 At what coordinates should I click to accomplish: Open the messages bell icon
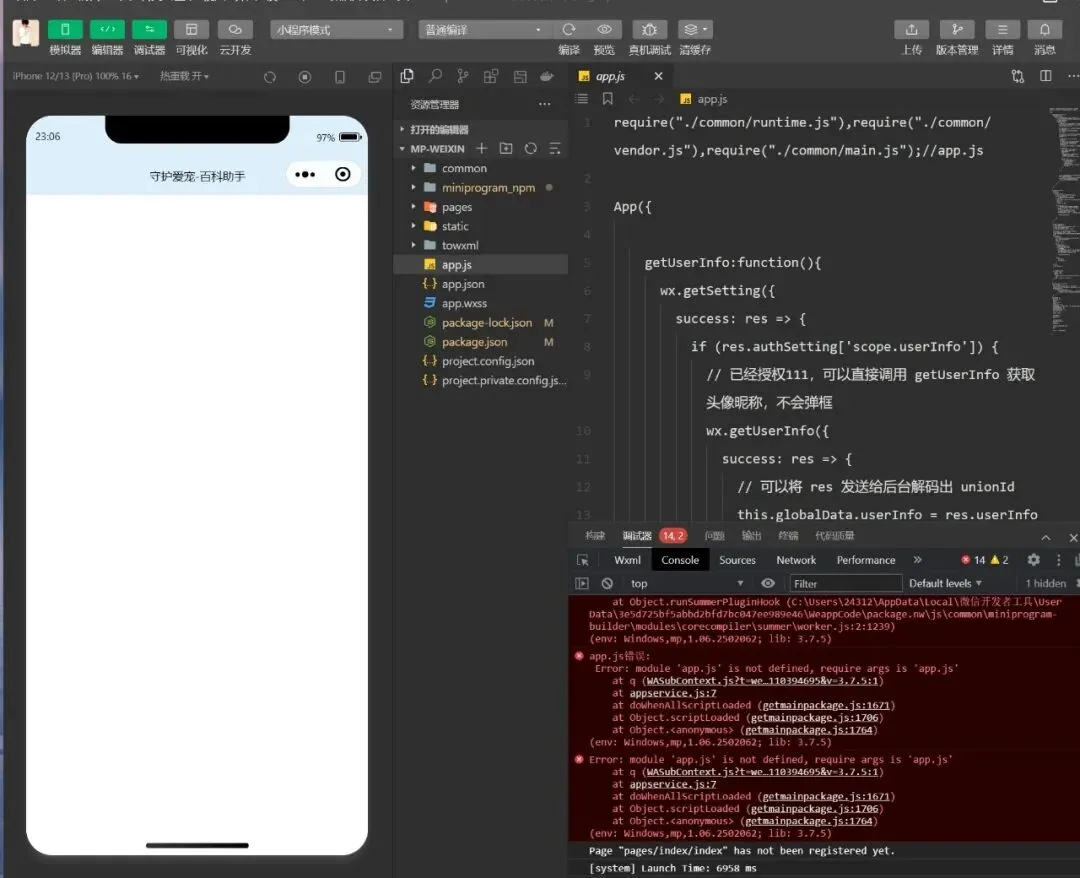tap(1045, 30)
